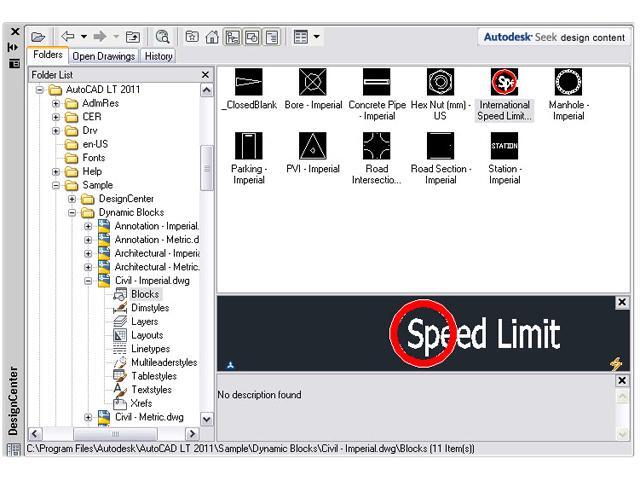
Task: Close the description pane
Action: (x=622, y=380)
